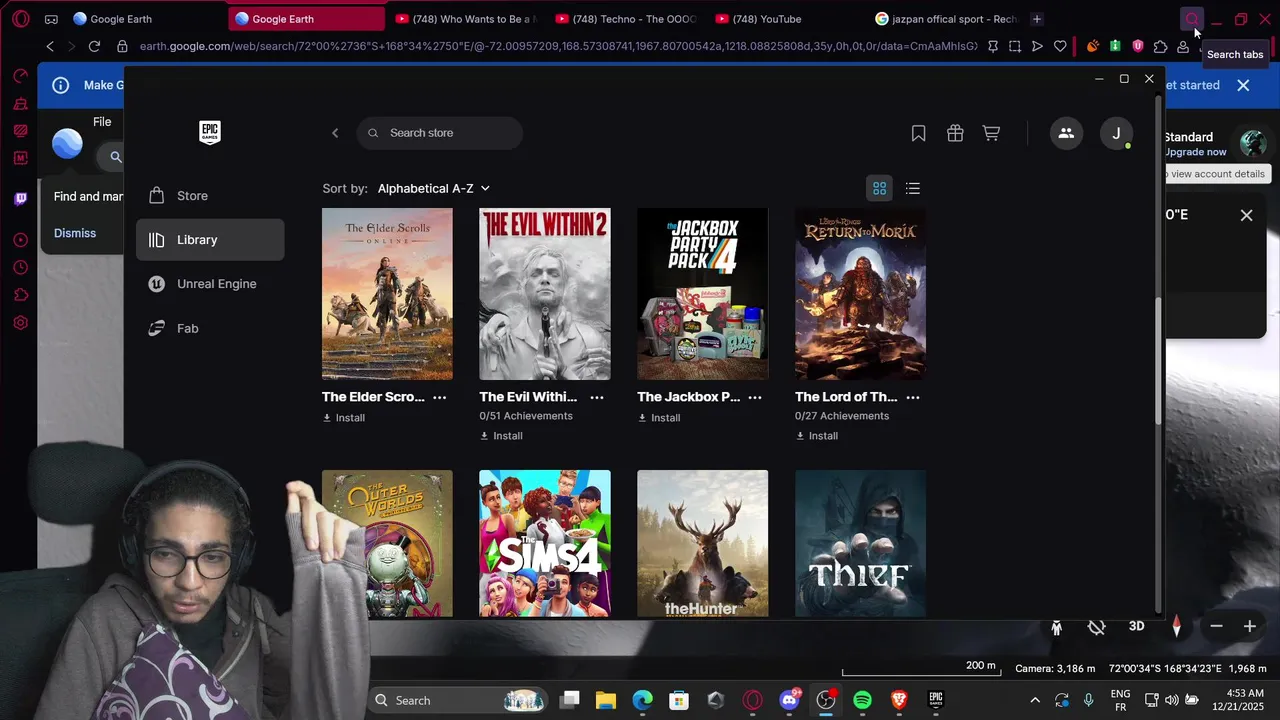This screenshot has width=1280, height=720.
Task: Open the friends list icon
Action: coord(1066,133)
